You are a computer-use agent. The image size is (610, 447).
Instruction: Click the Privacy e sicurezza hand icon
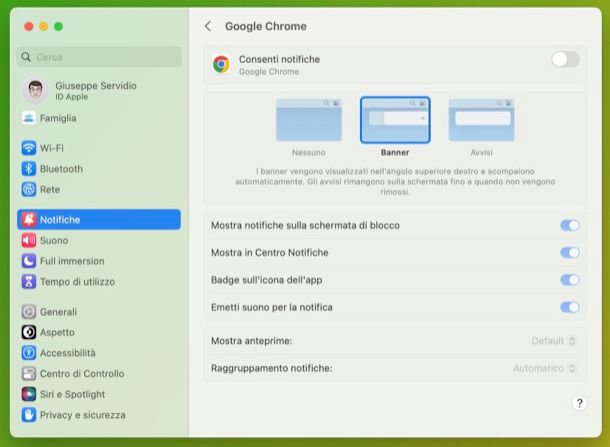[29, 415]
